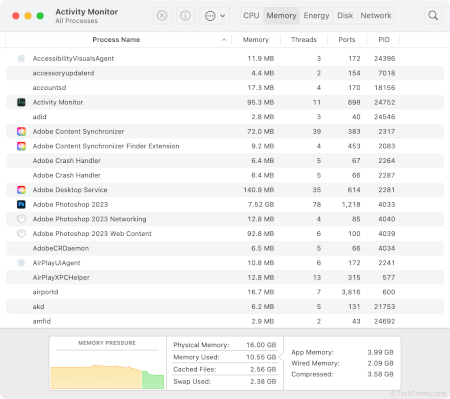This screenshot has height=399, width=450.
Task: Sort by the Threads column header
Action: (304, 40)
